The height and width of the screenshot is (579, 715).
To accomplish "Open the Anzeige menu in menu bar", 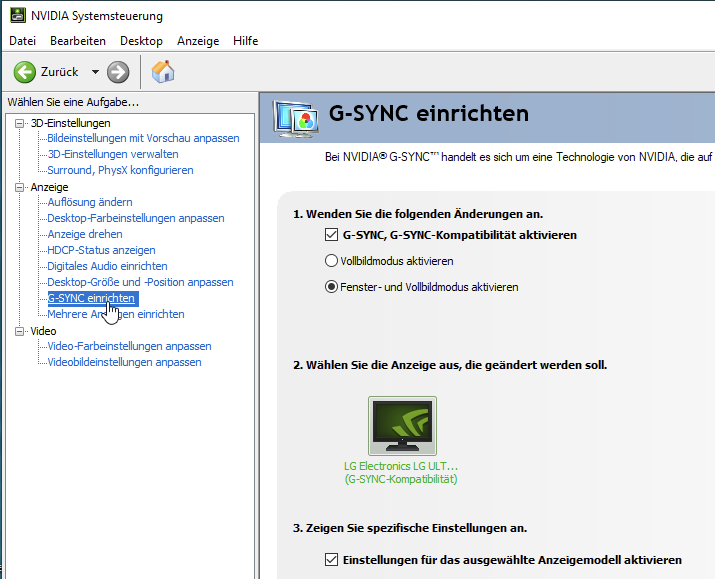I will tap(198, 41).
